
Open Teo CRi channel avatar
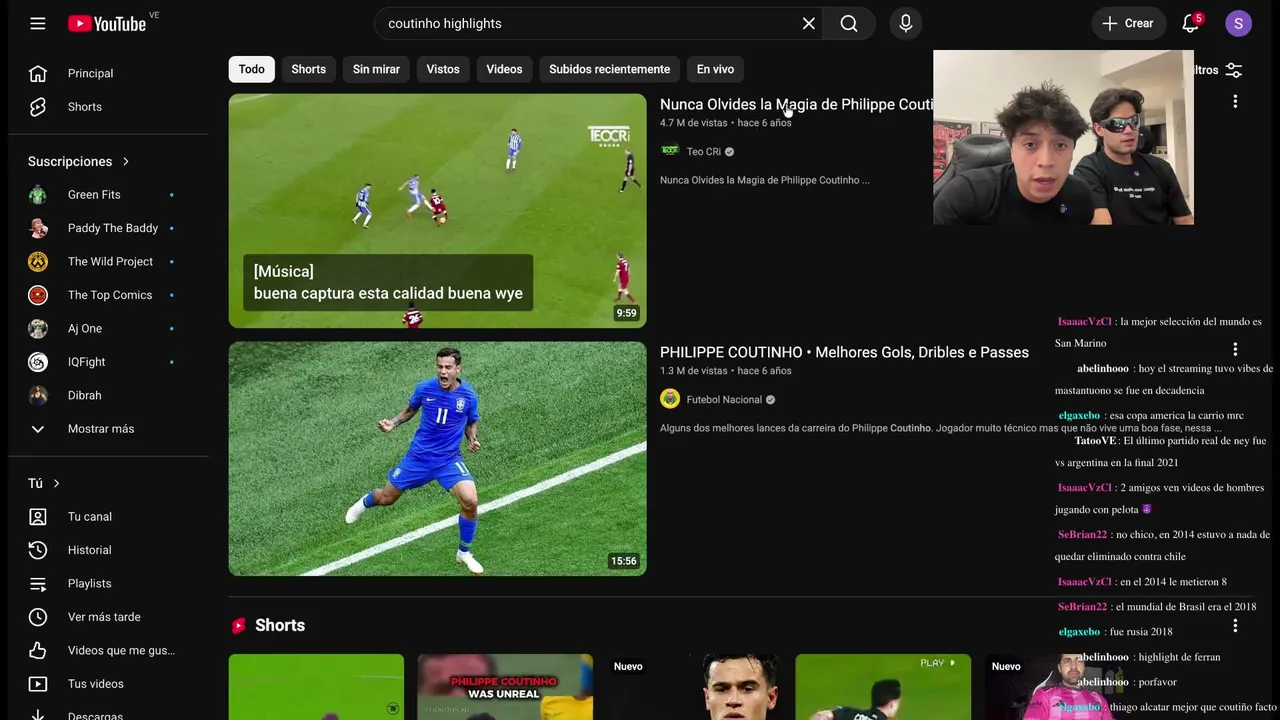click(670, 151)
